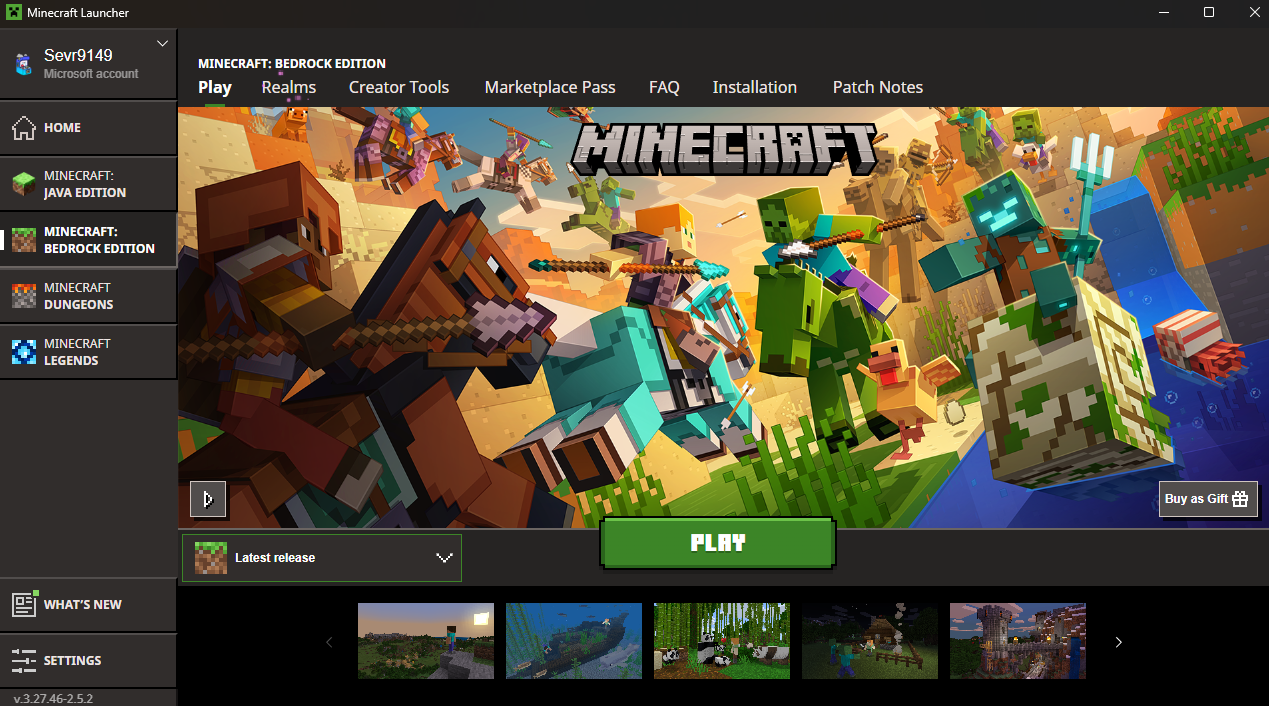Click the grass block icon in version selector
1269x706 pixels.
point(211,558)
